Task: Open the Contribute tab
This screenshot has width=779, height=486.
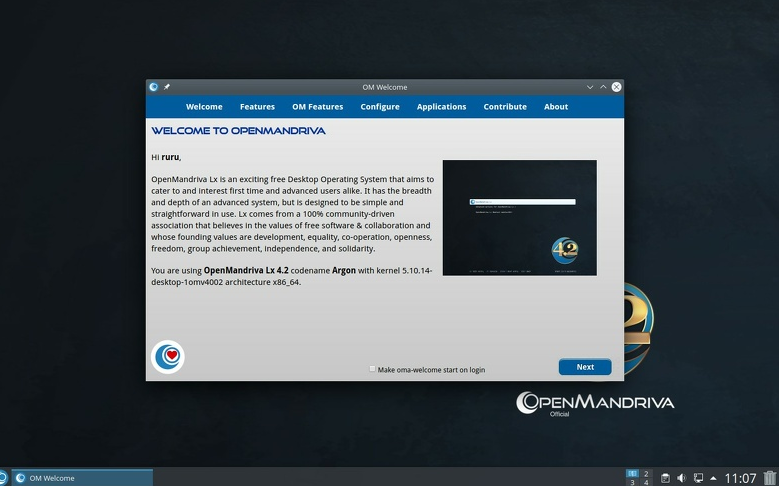Action: (x=505, y=106)
